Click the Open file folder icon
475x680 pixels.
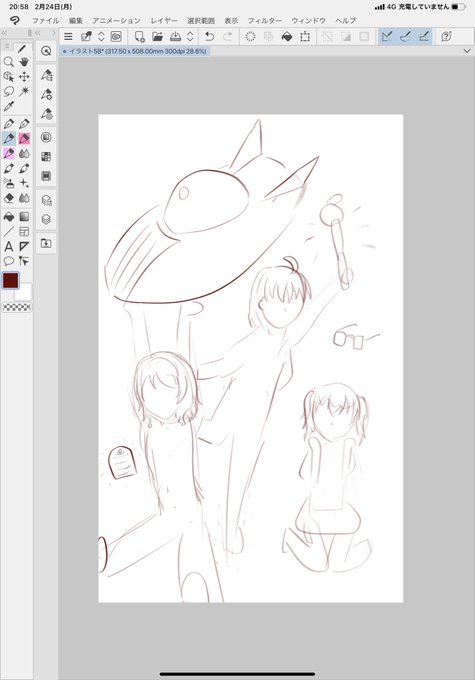click(157, 36)
